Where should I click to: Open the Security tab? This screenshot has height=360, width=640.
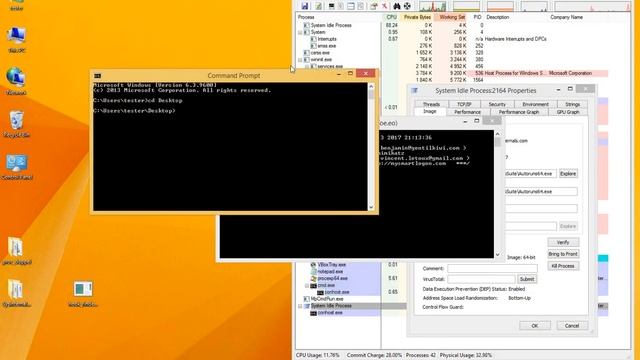tap(497, 104)
